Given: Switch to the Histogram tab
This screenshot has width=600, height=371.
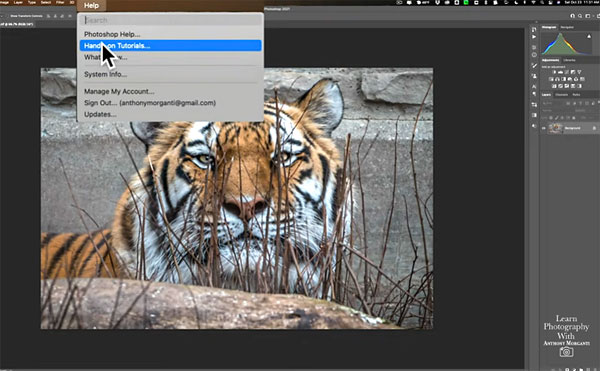Looking at the screenshot, I should click(549, 27).
